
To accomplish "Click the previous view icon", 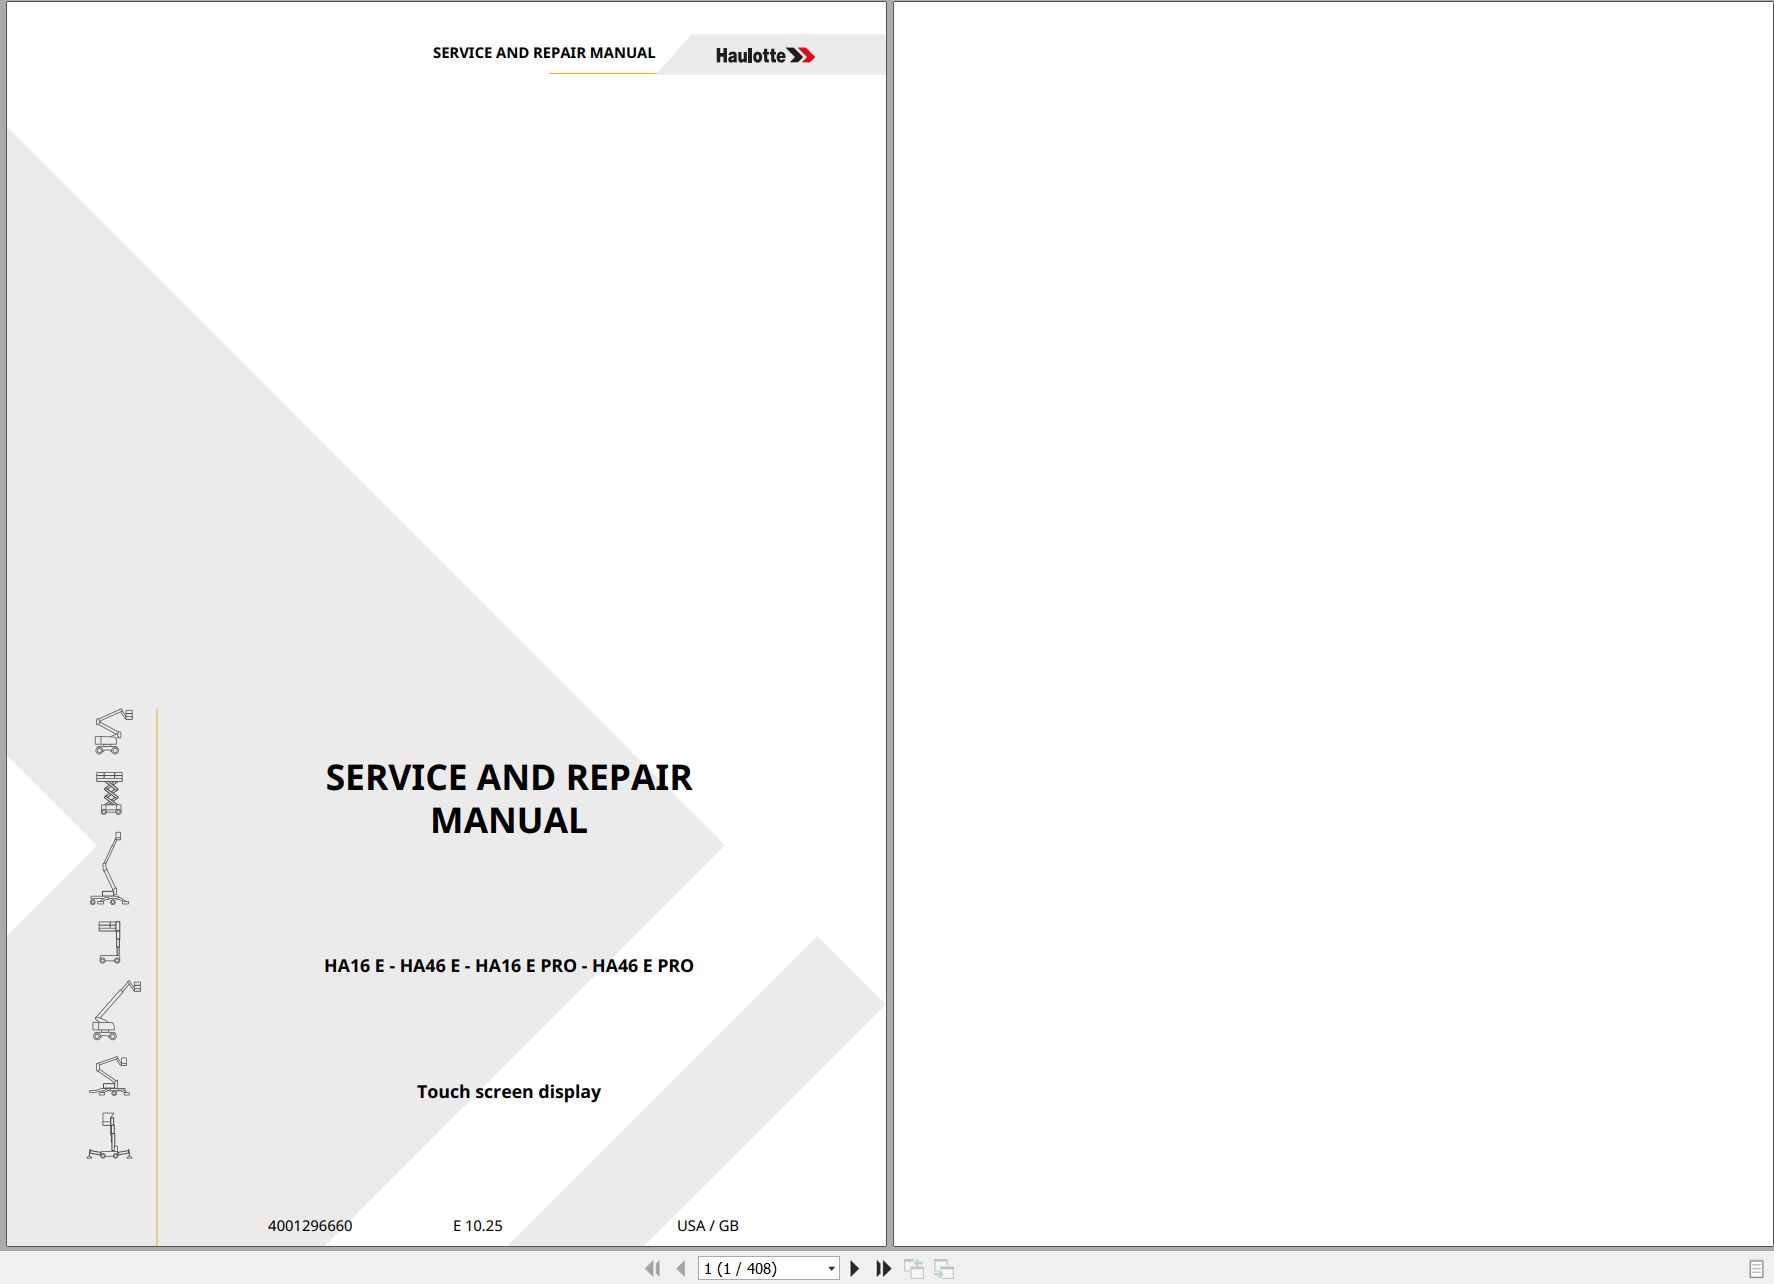I will tap(914, 1268).
